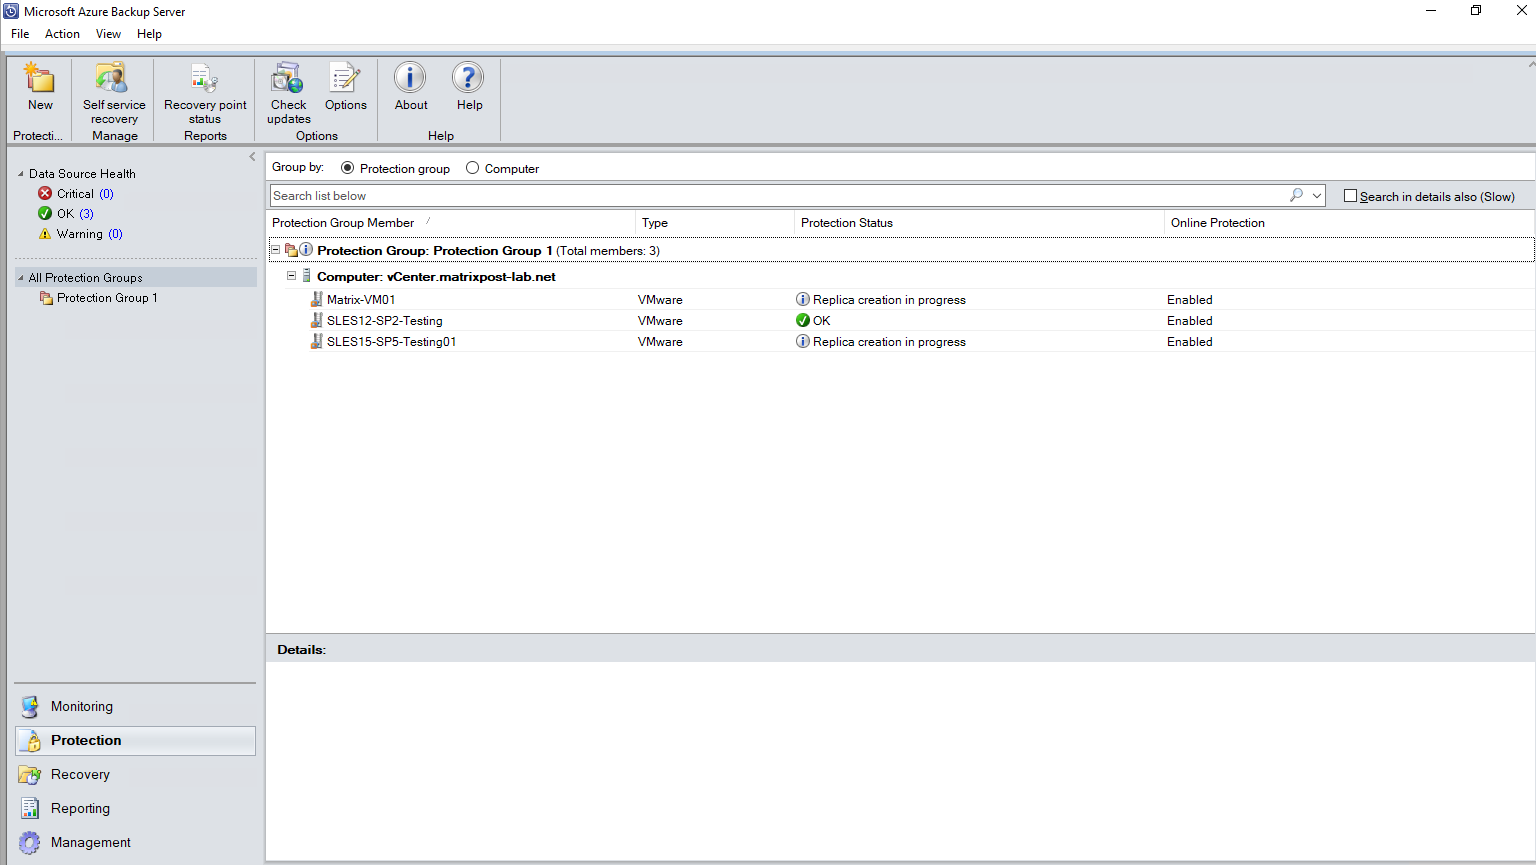Click the Management gear icon
Screen dimensions: 1536x865
click(30, 842)
